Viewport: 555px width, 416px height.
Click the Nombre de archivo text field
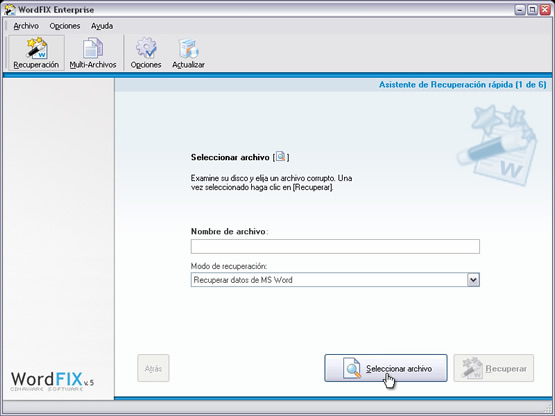[335, 246]
